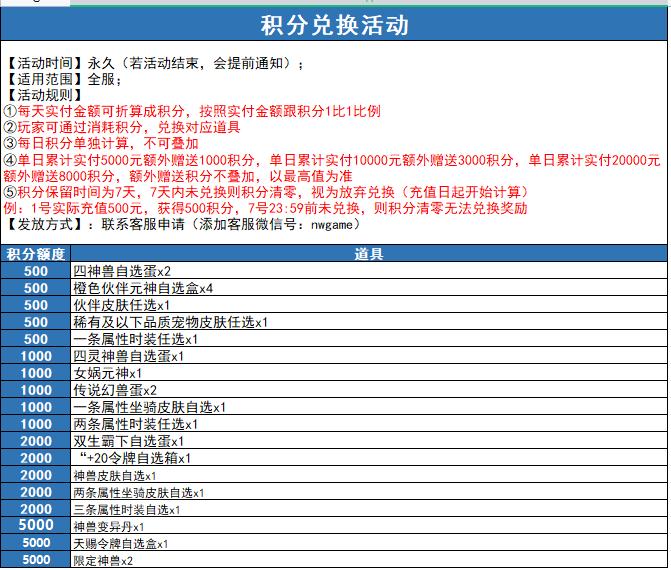Click rule ③ 每日积分单独计算
Viewport: 671px width, 570px height.
(x=101, y=143)
